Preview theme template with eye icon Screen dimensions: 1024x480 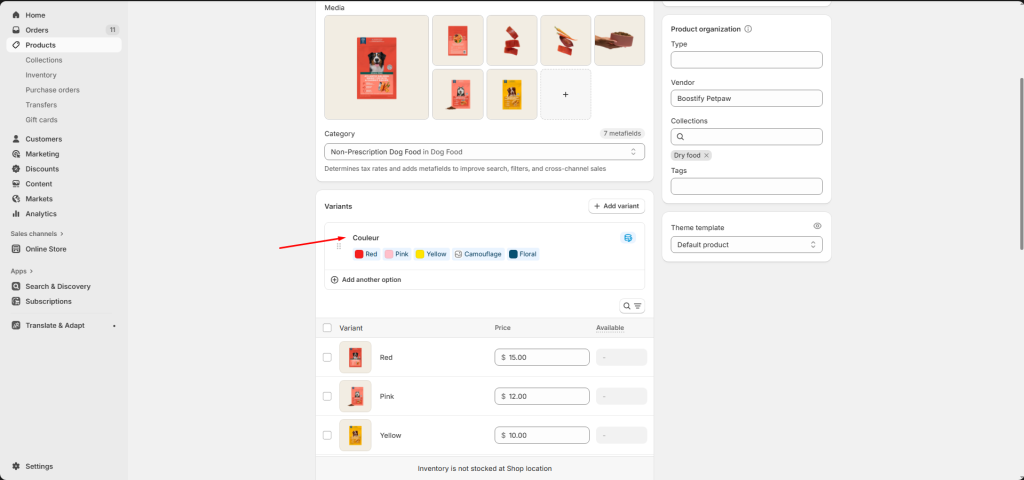817,227
